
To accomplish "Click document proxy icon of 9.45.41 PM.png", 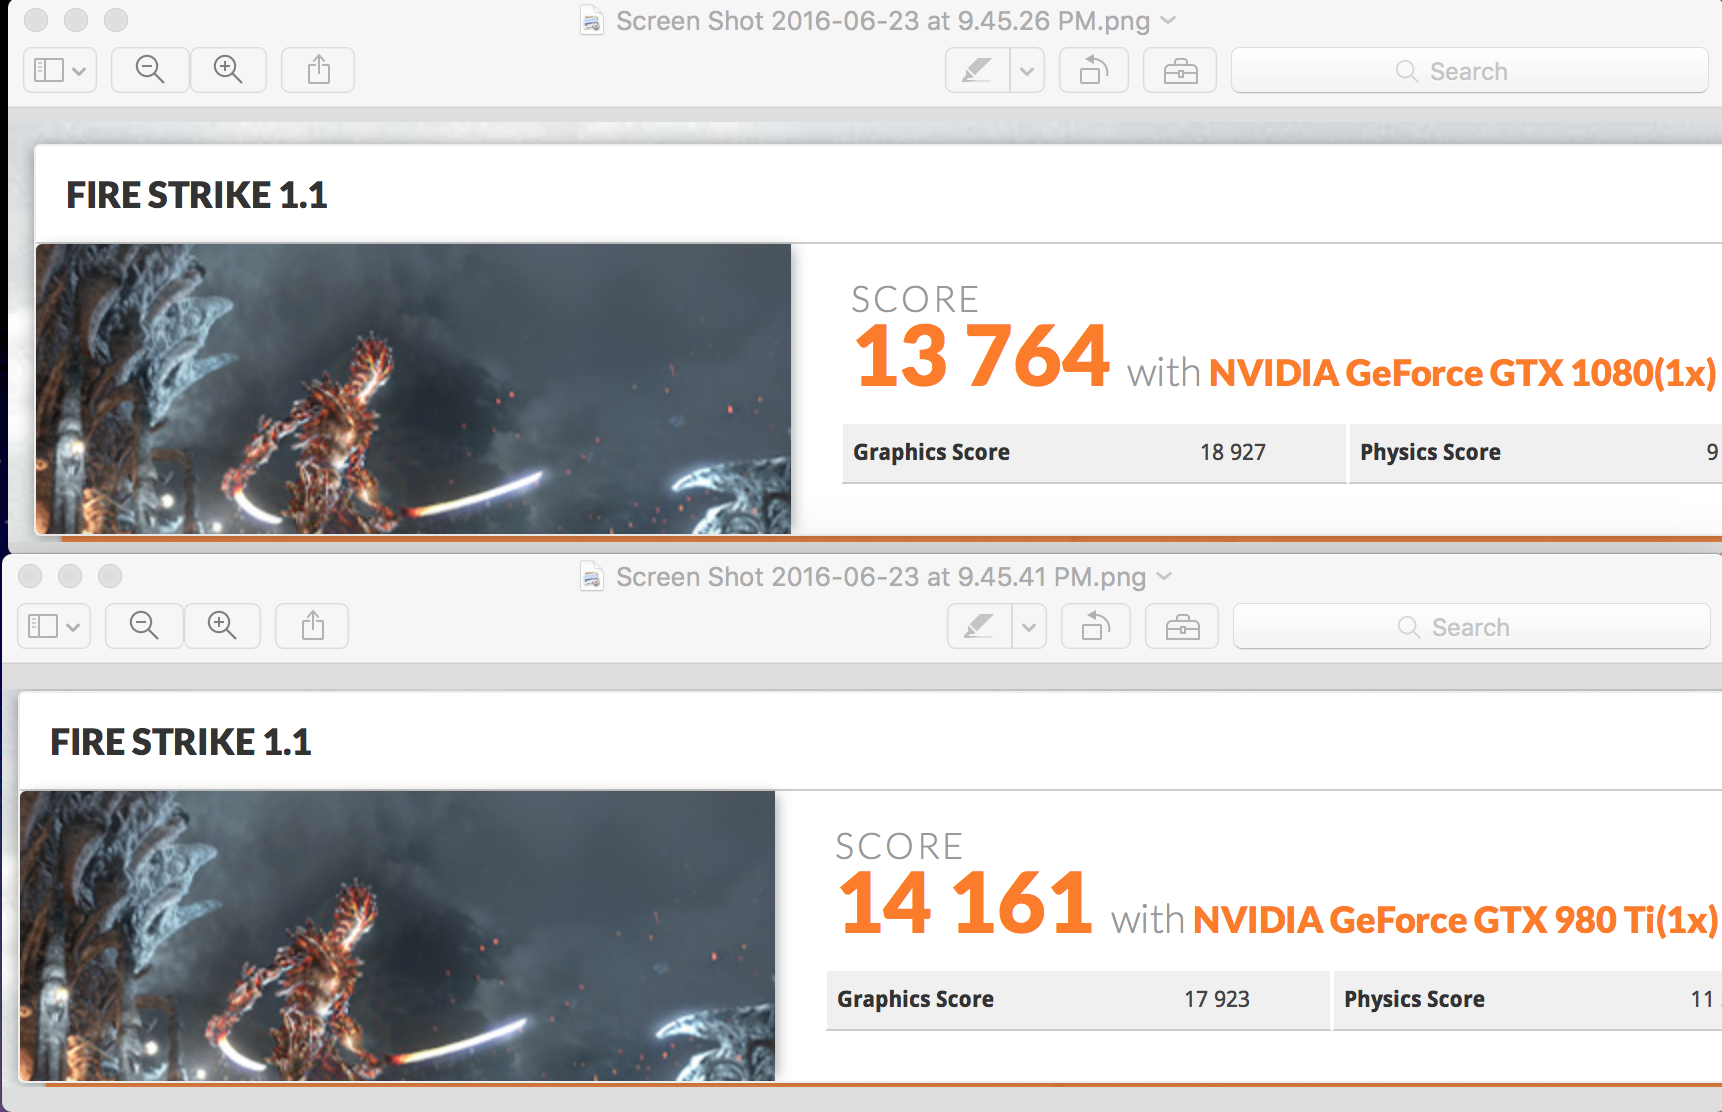I will pyautogui.click(x=592, y=577).
